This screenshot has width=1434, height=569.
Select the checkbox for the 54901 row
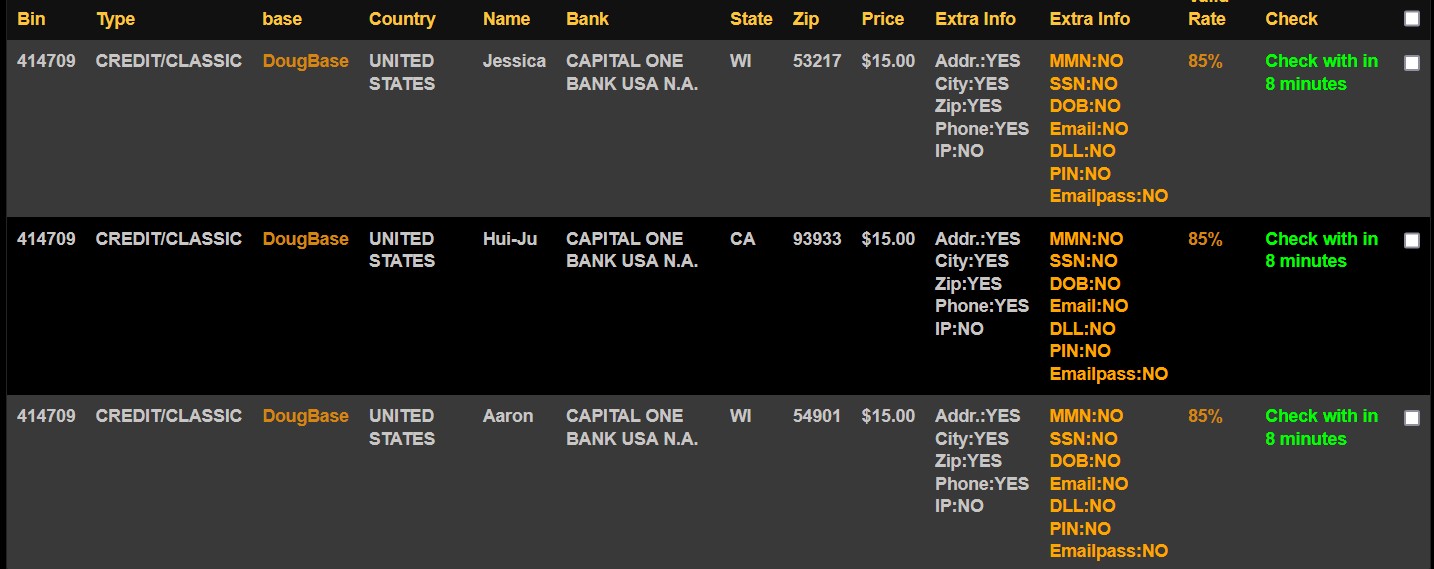[x=1411, y=418]
